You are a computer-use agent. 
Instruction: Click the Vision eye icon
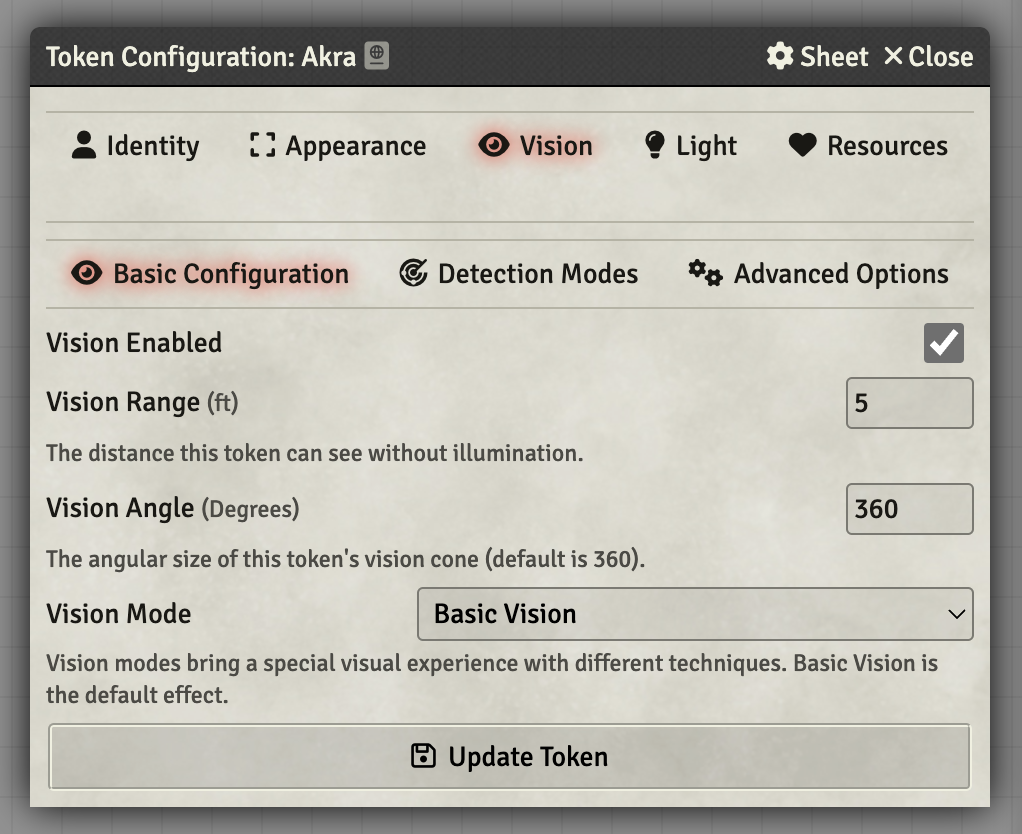[x=495, y=145]
